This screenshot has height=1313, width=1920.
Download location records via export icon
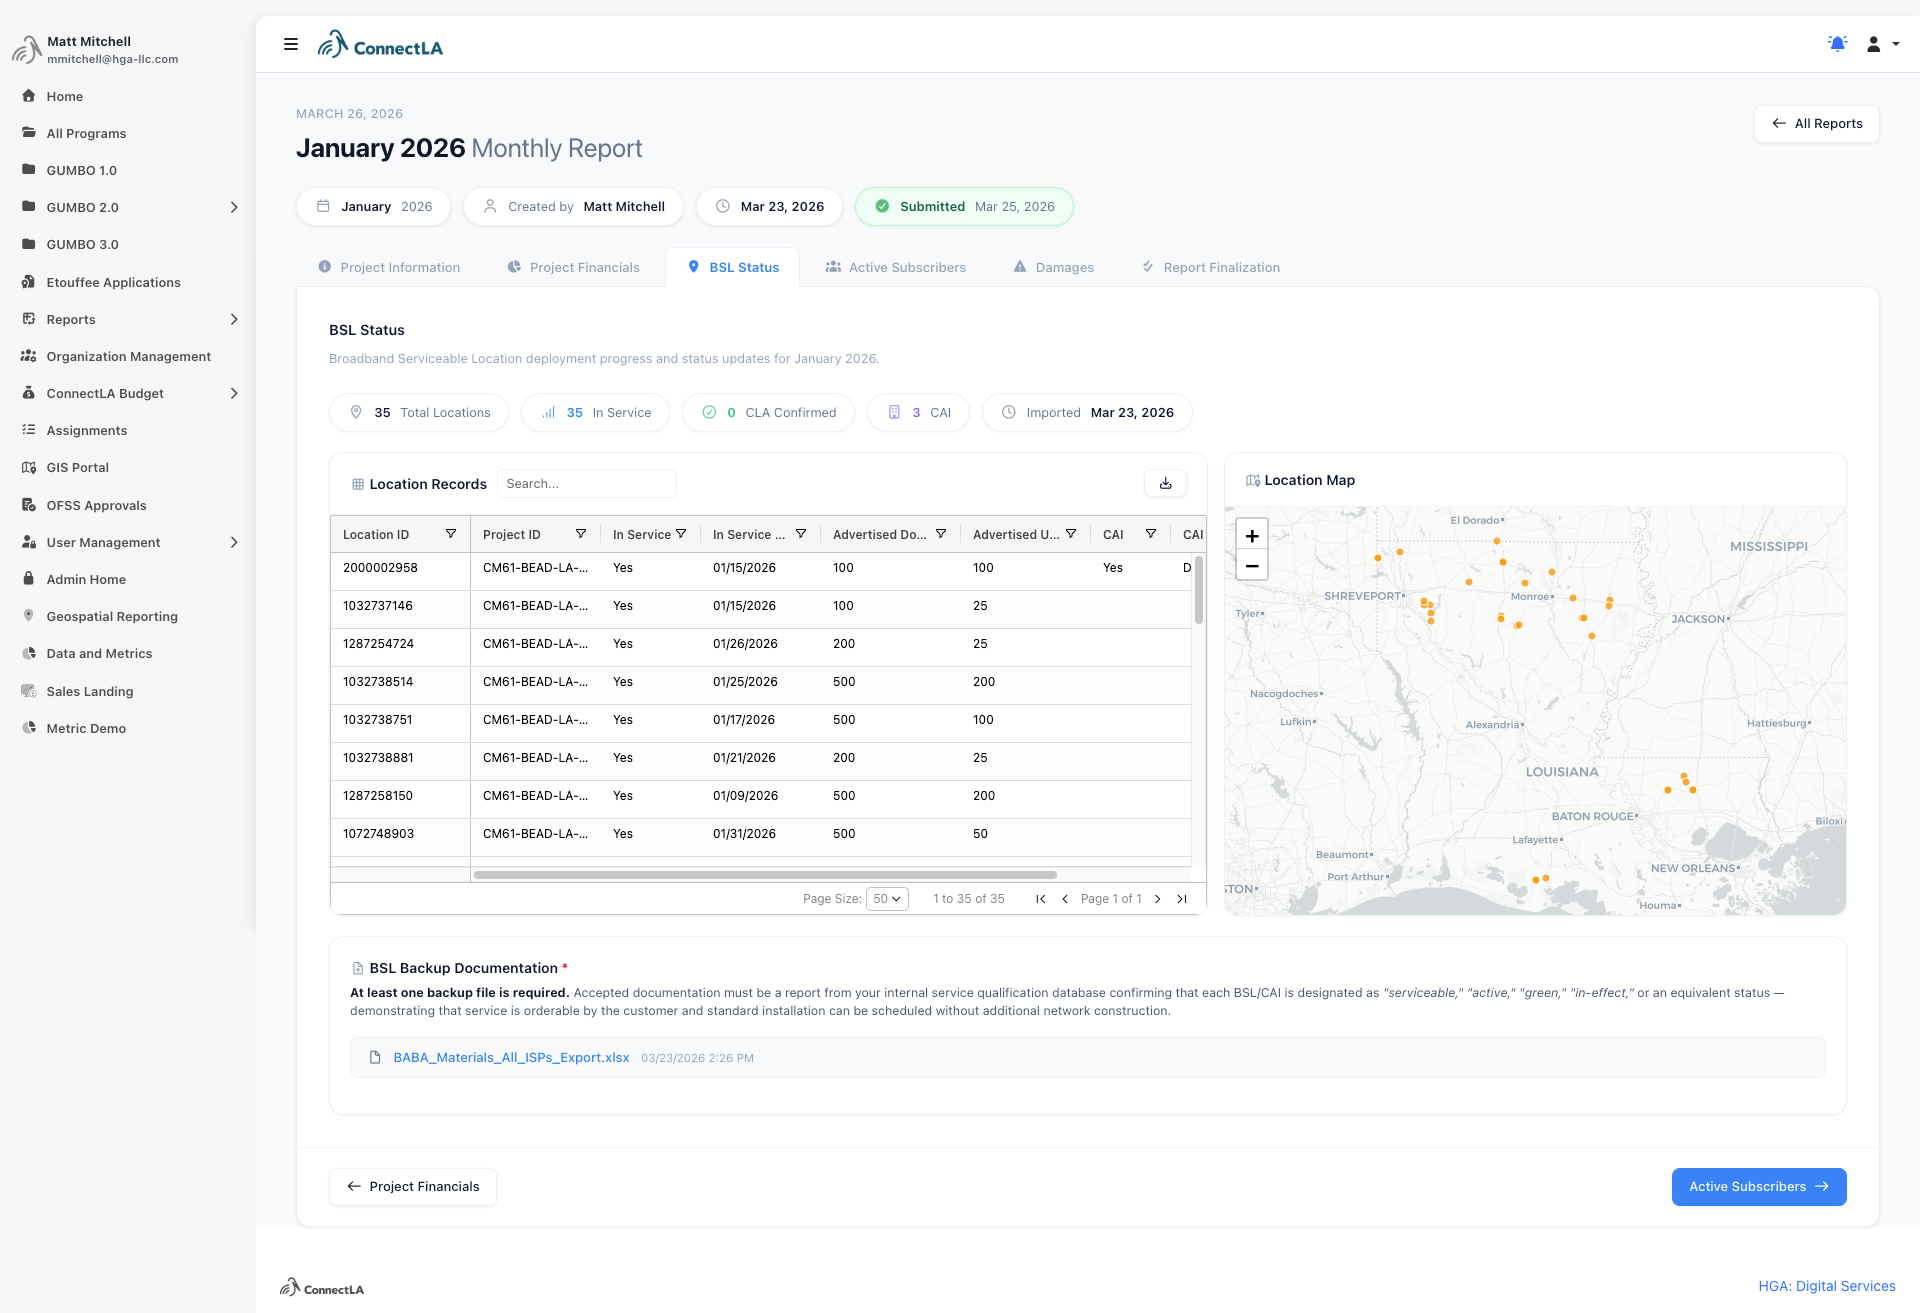pyautogui.click(x=1165, y=483)
